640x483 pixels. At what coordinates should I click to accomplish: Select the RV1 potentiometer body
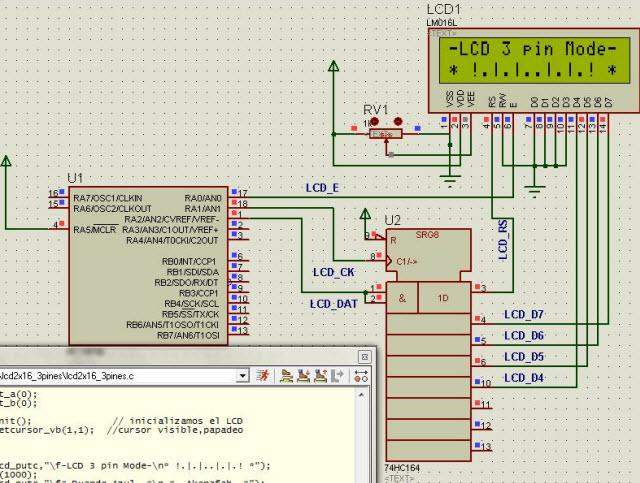coord(385,134)
